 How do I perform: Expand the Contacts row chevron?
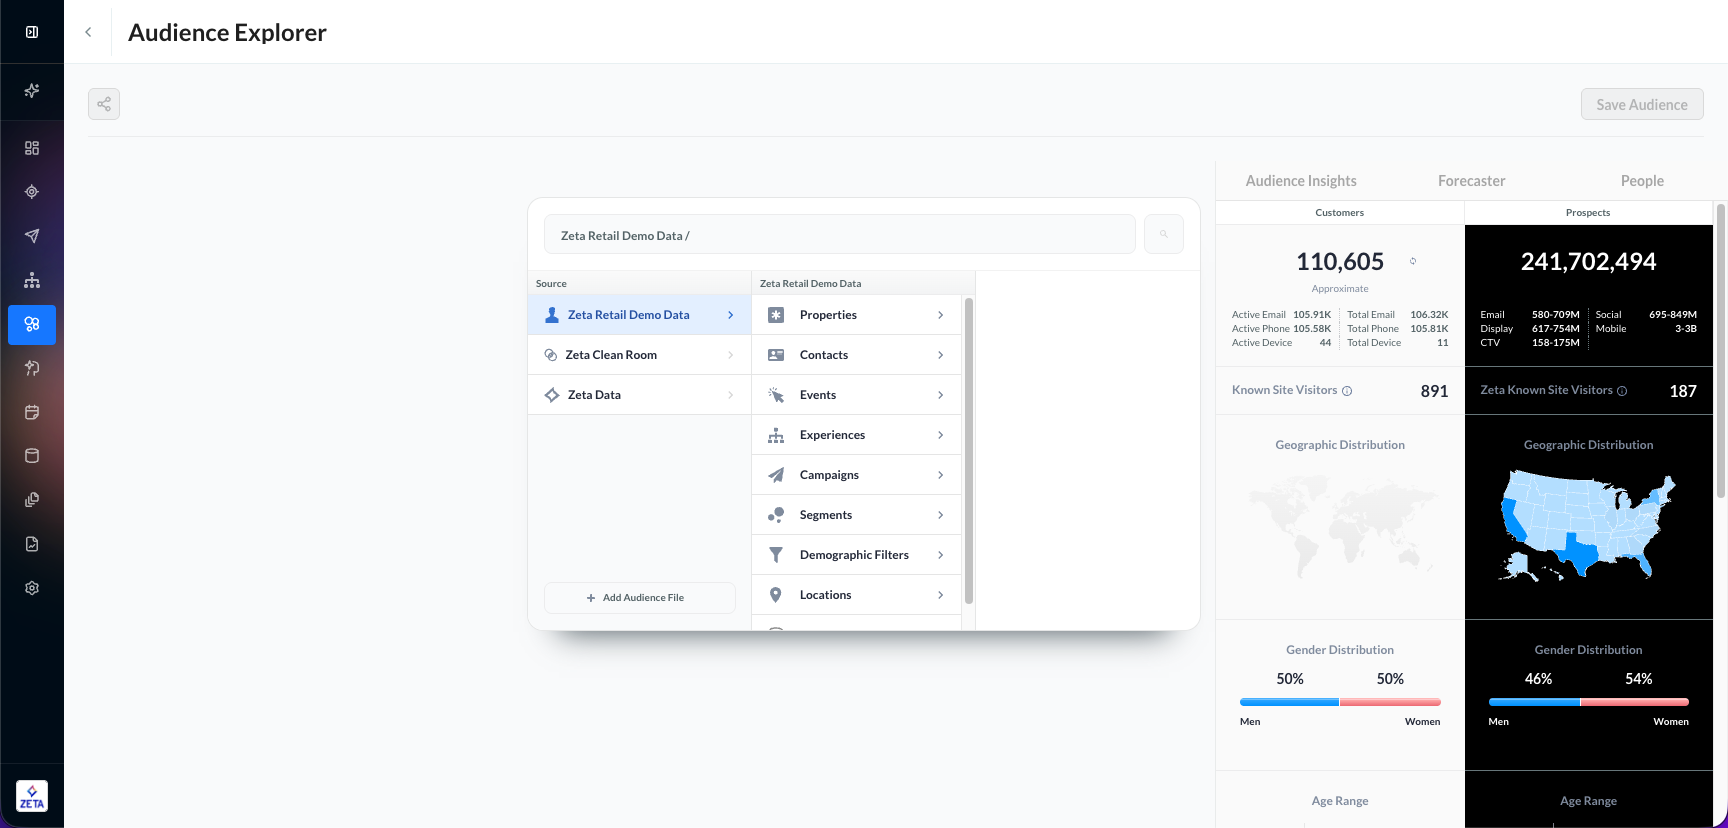click(941, 355)
